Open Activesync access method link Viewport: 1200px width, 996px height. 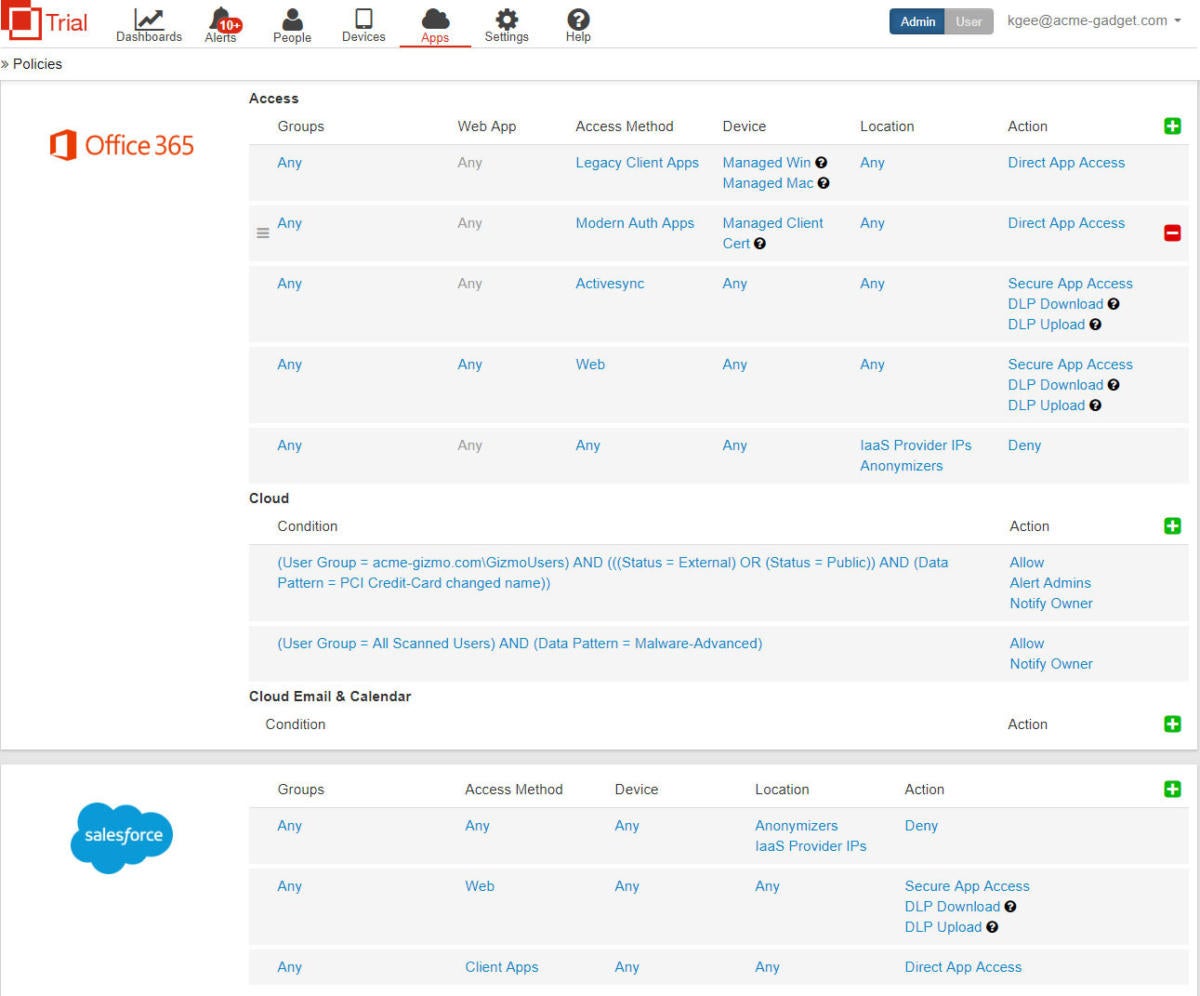[610, 284]
